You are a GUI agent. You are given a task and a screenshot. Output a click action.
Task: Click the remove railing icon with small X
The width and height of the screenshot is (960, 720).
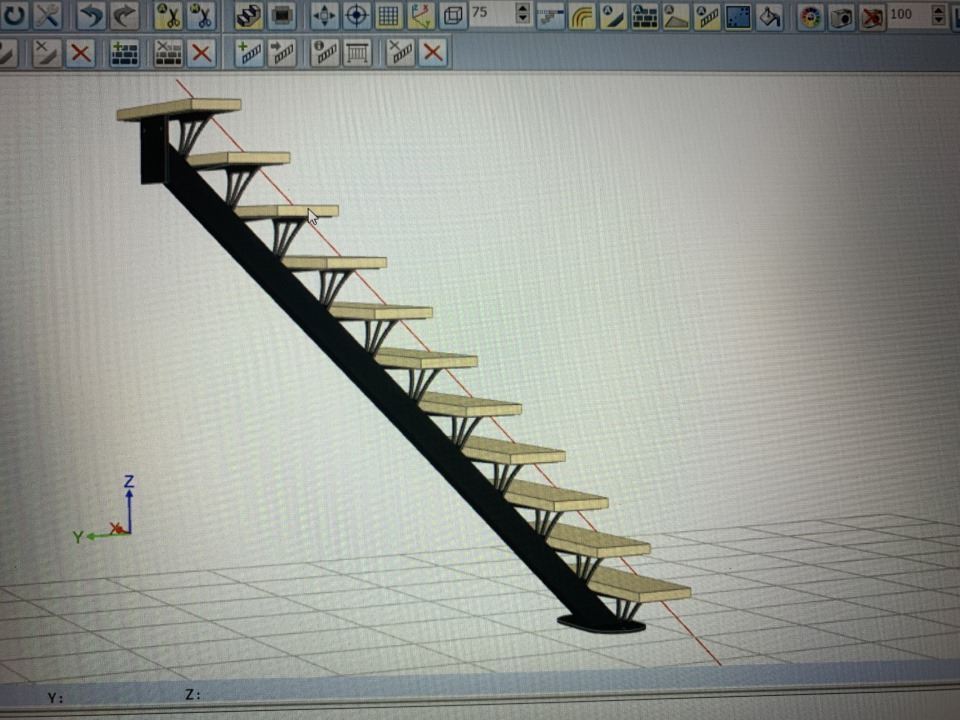(400, 53)
